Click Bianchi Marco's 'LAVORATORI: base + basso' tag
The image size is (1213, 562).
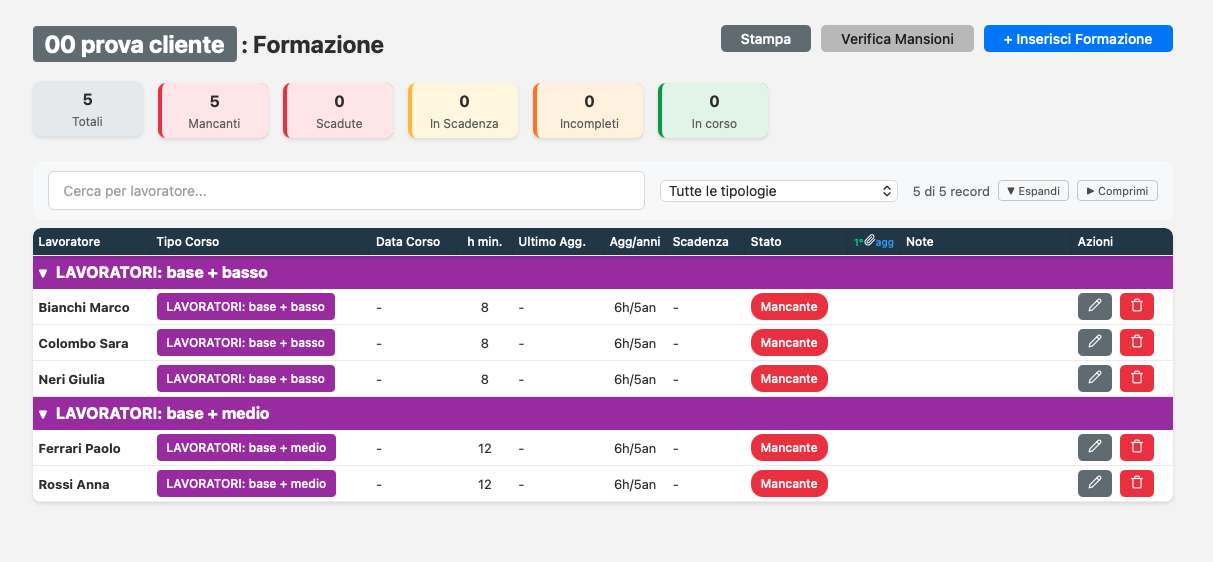click(246, 307)
